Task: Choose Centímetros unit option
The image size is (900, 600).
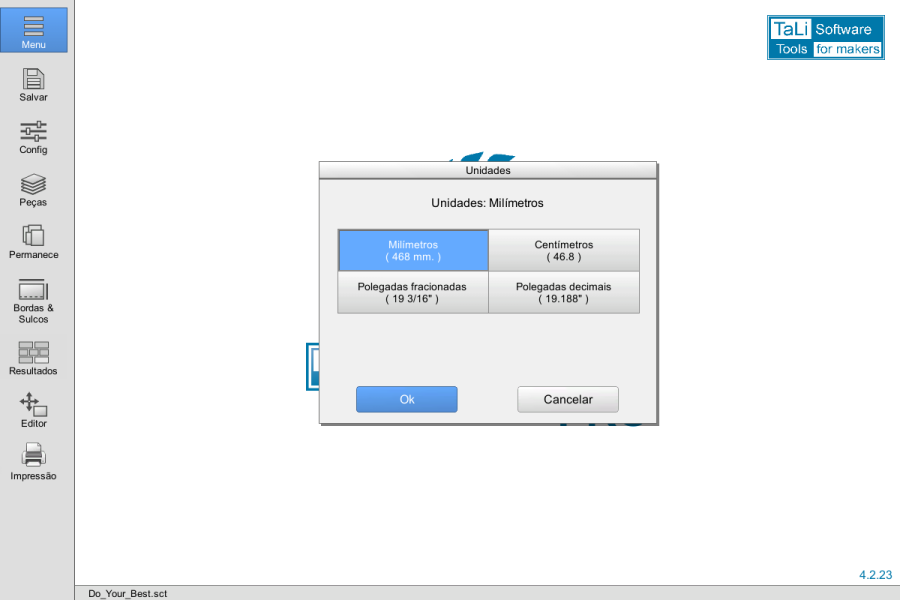Action: pyautogui.click(x=564, y=250)
